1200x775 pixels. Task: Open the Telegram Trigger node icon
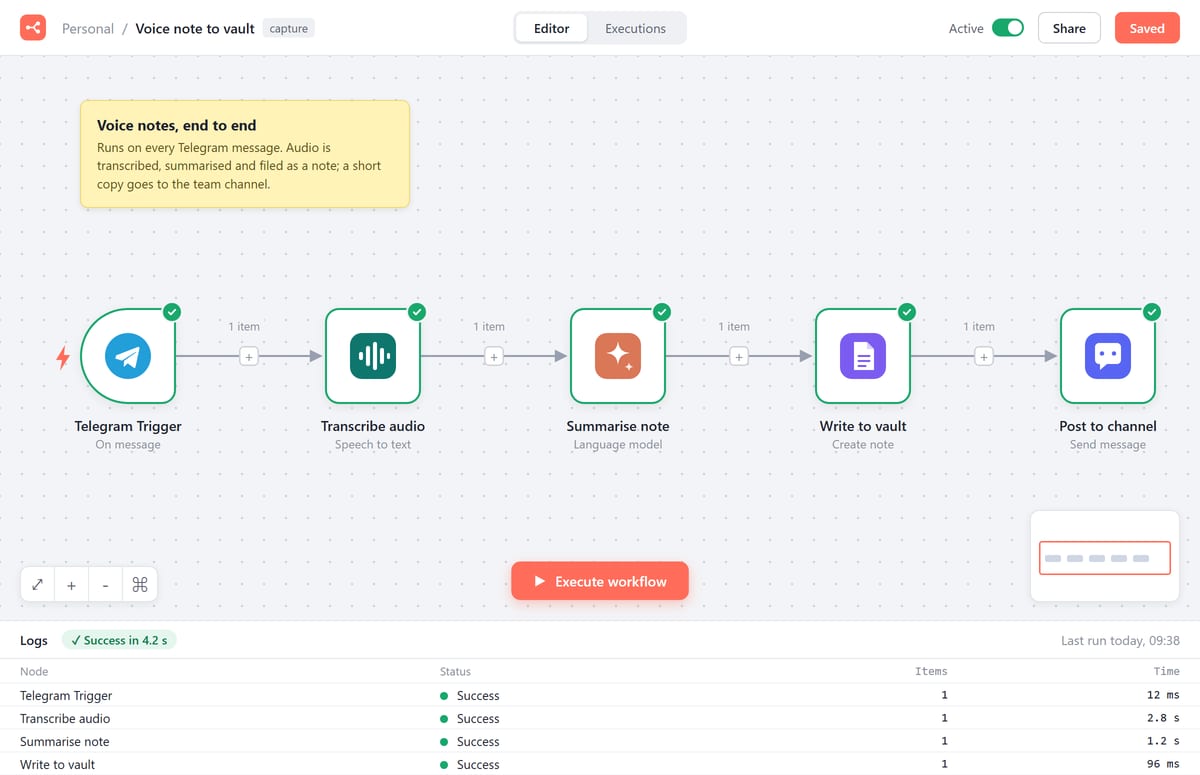coord(128,356)
